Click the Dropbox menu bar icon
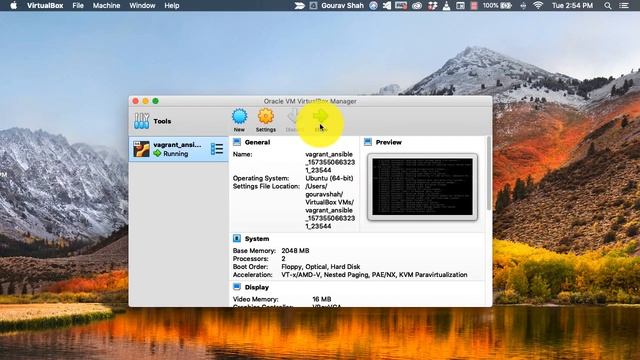Screen dimensions: 640x360 point(432,6)
